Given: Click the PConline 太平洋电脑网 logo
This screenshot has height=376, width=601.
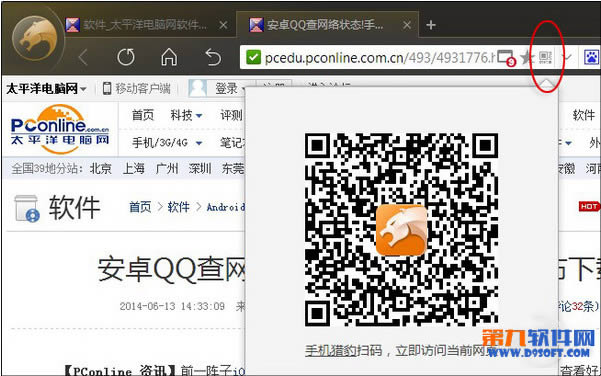Looking at the screenshot, I should click(60, 129).
